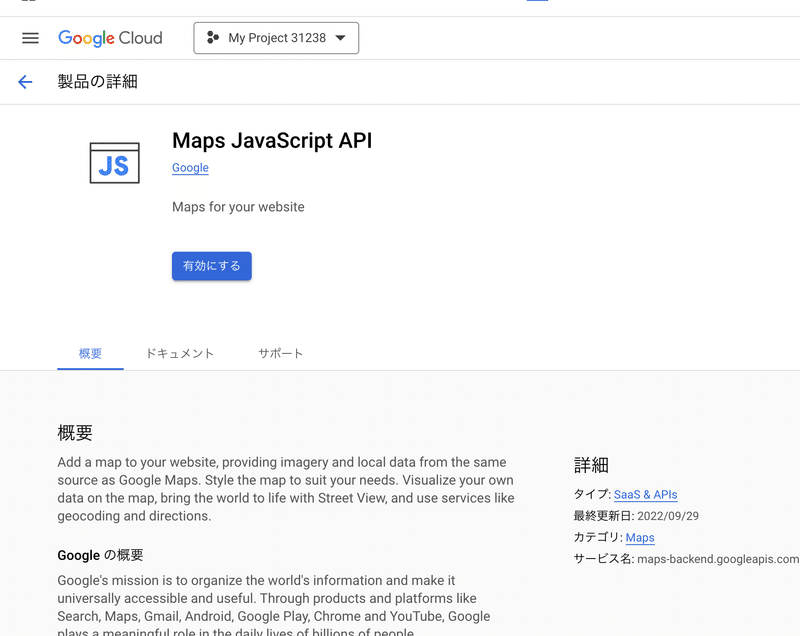Switch to the ドキュメント tab
Screen dimensions: 800x636
[x=180, y=353]
